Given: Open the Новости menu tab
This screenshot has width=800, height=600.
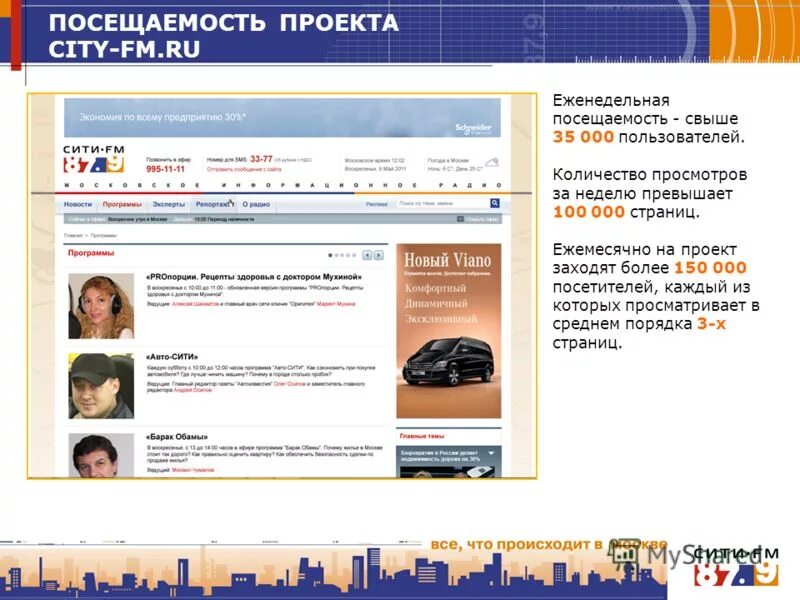Looking at the screenshot, I should coord(78,204).
